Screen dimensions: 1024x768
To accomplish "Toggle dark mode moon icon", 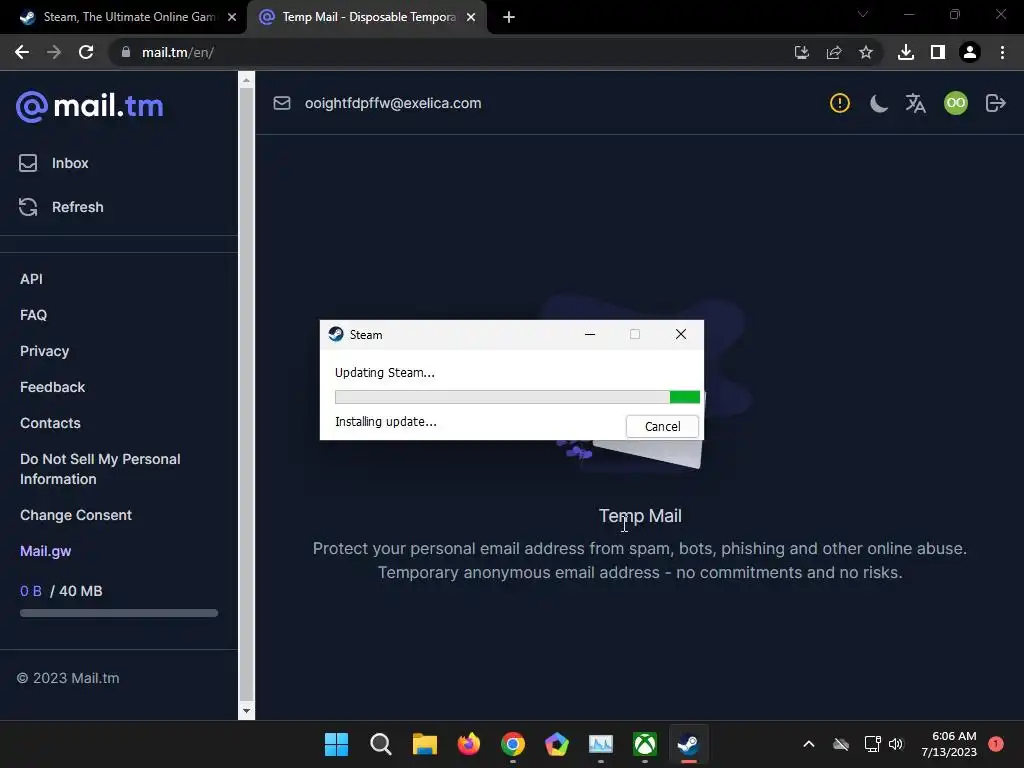I will pyautogui.click(x=878, y=103).
